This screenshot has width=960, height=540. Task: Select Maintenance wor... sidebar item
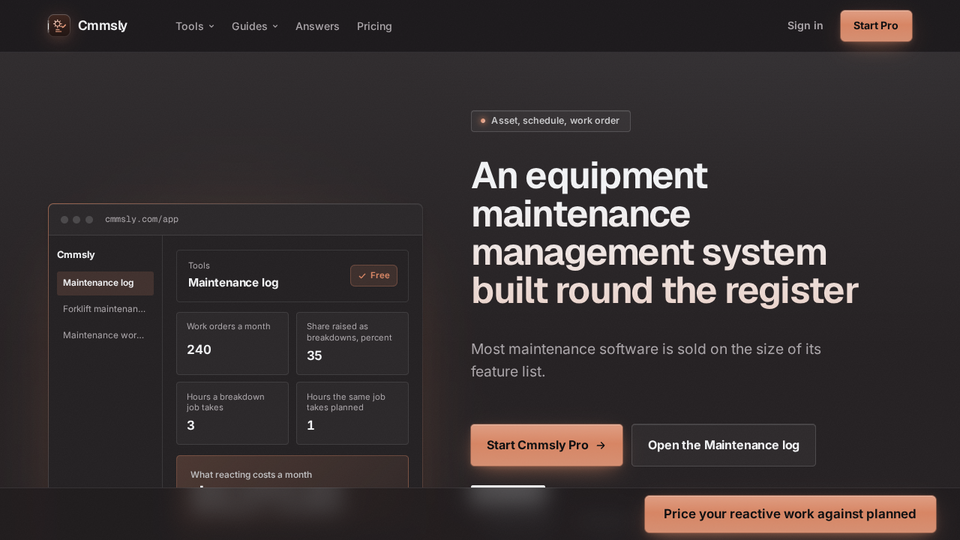[105, 336]
